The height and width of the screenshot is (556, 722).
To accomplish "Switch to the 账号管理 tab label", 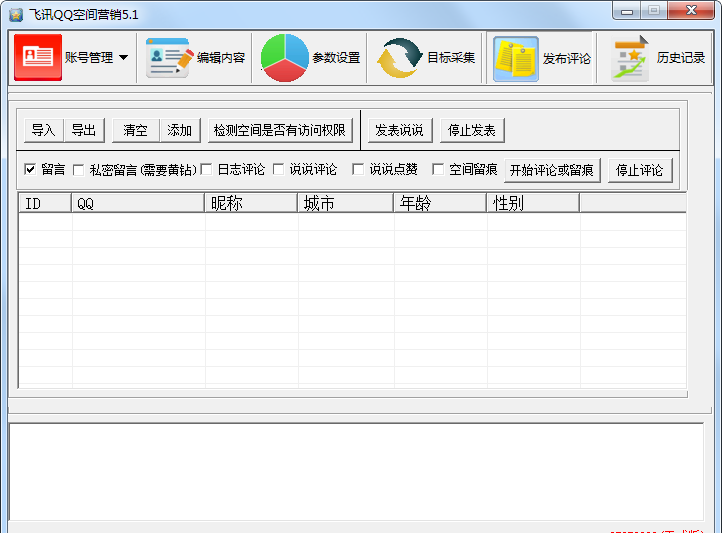I will (89, 58).
